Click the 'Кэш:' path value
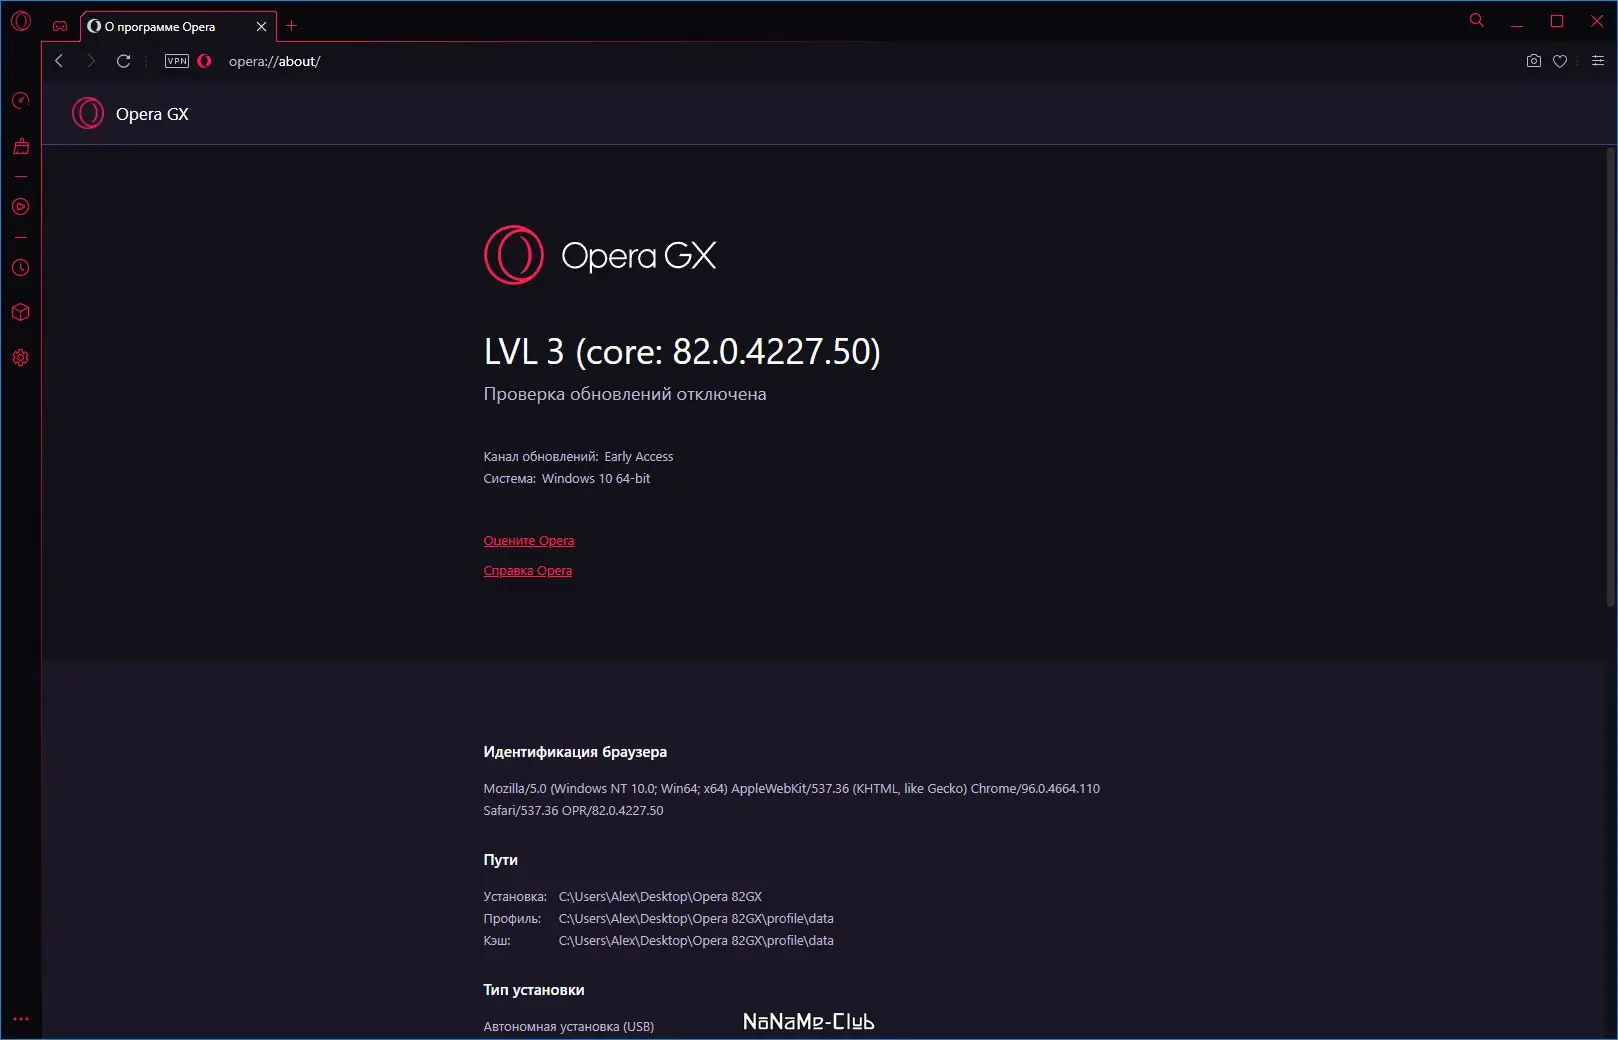 coord(696,941)
